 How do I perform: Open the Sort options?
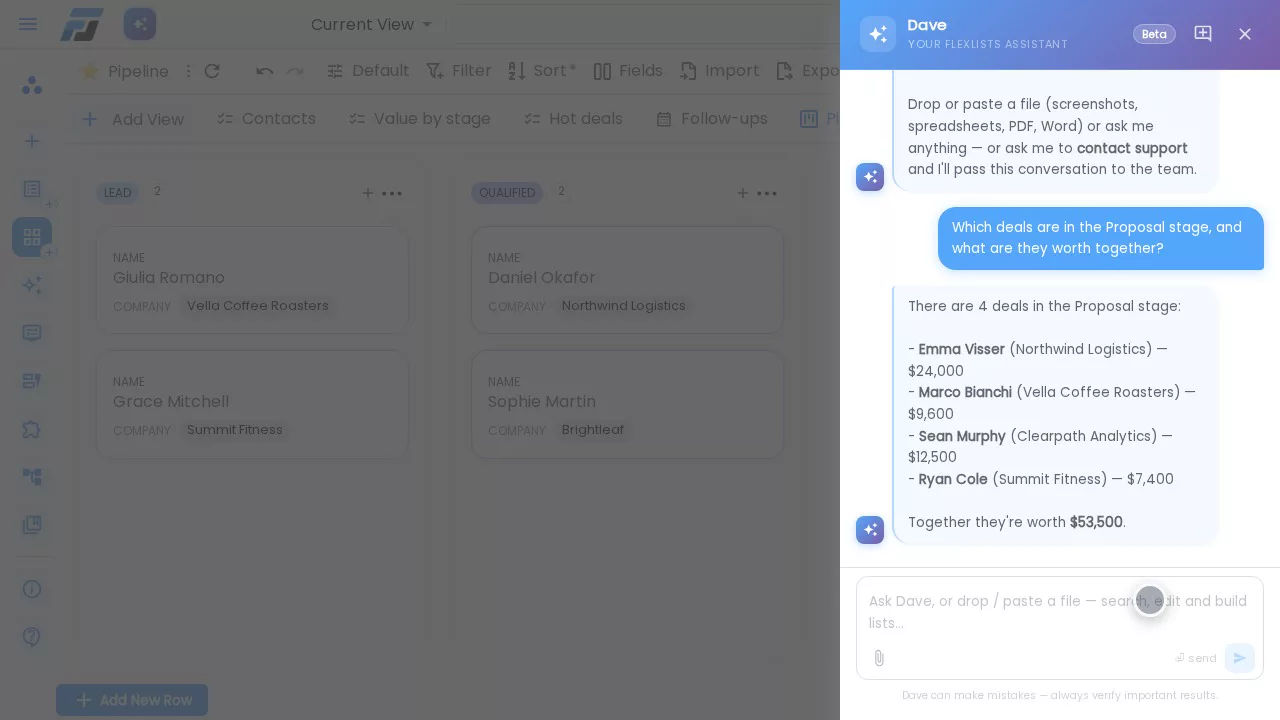click(x=542, y=71)
